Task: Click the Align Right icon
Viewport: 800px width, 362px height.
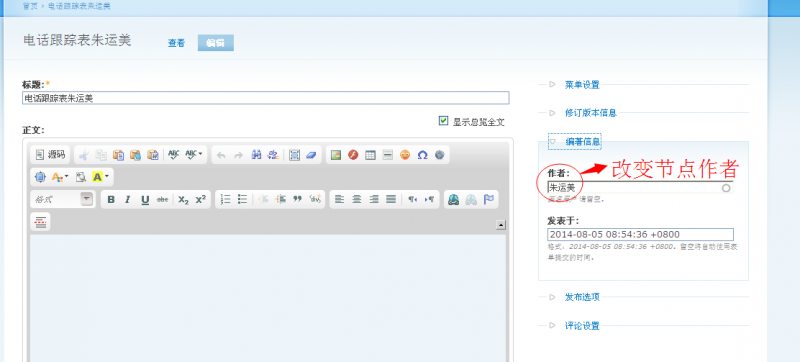Action: click(374, 200)
